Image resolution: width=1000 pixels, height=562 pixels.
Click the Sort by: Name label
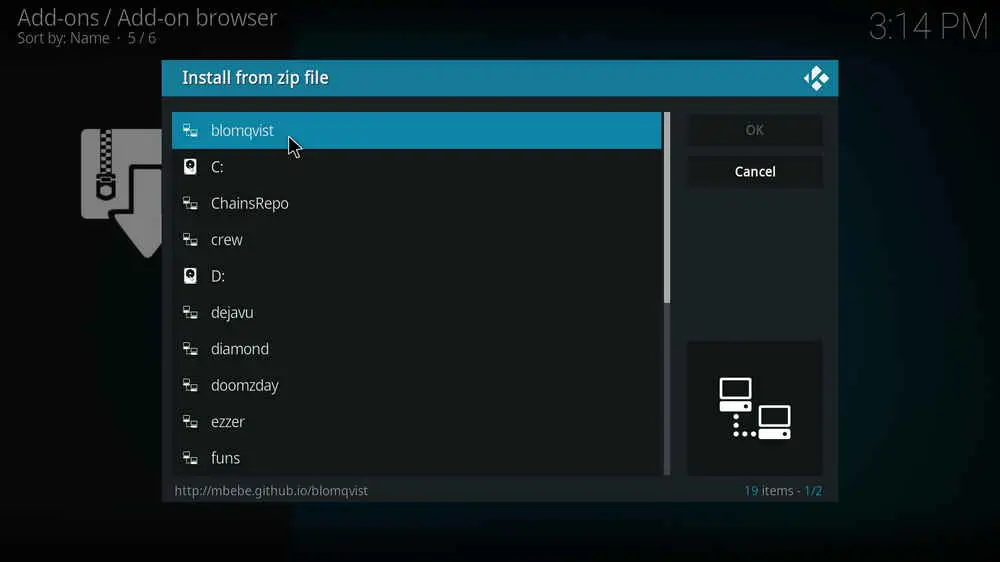coord(63,38)
